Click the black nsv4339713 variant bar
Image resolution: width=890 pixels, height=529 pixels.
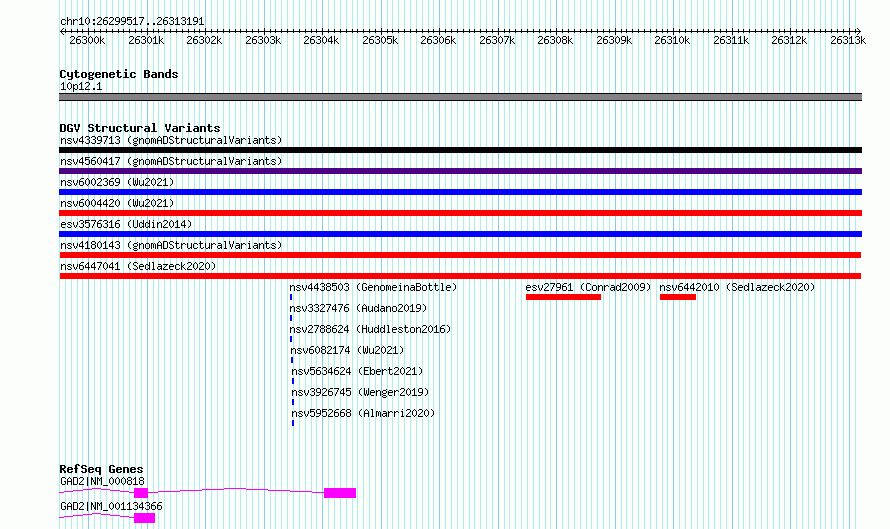pos(460,150)
